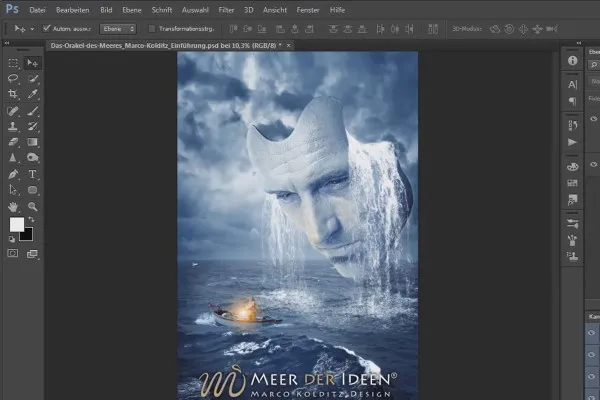Select the Clone Stamp tool
Viewport: 600px width, 400px height.
coord(13,126)
